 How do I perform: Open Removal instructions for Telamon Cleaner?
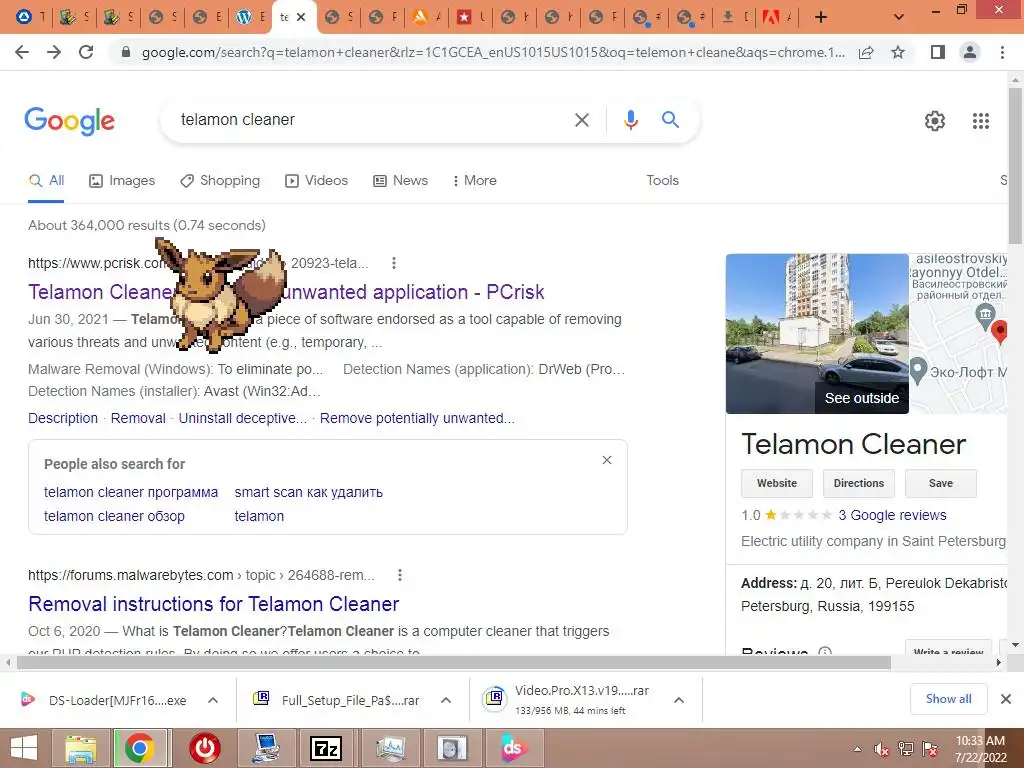(214, 604)
